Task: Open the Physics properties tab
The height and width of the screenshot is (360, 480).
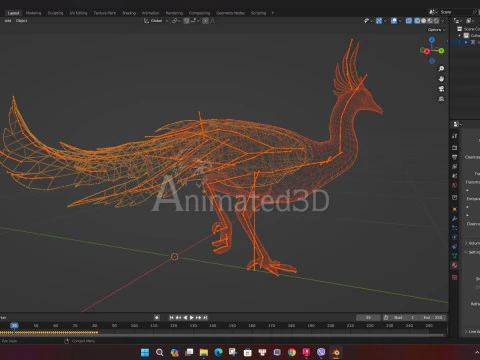Action: (454, 237)
